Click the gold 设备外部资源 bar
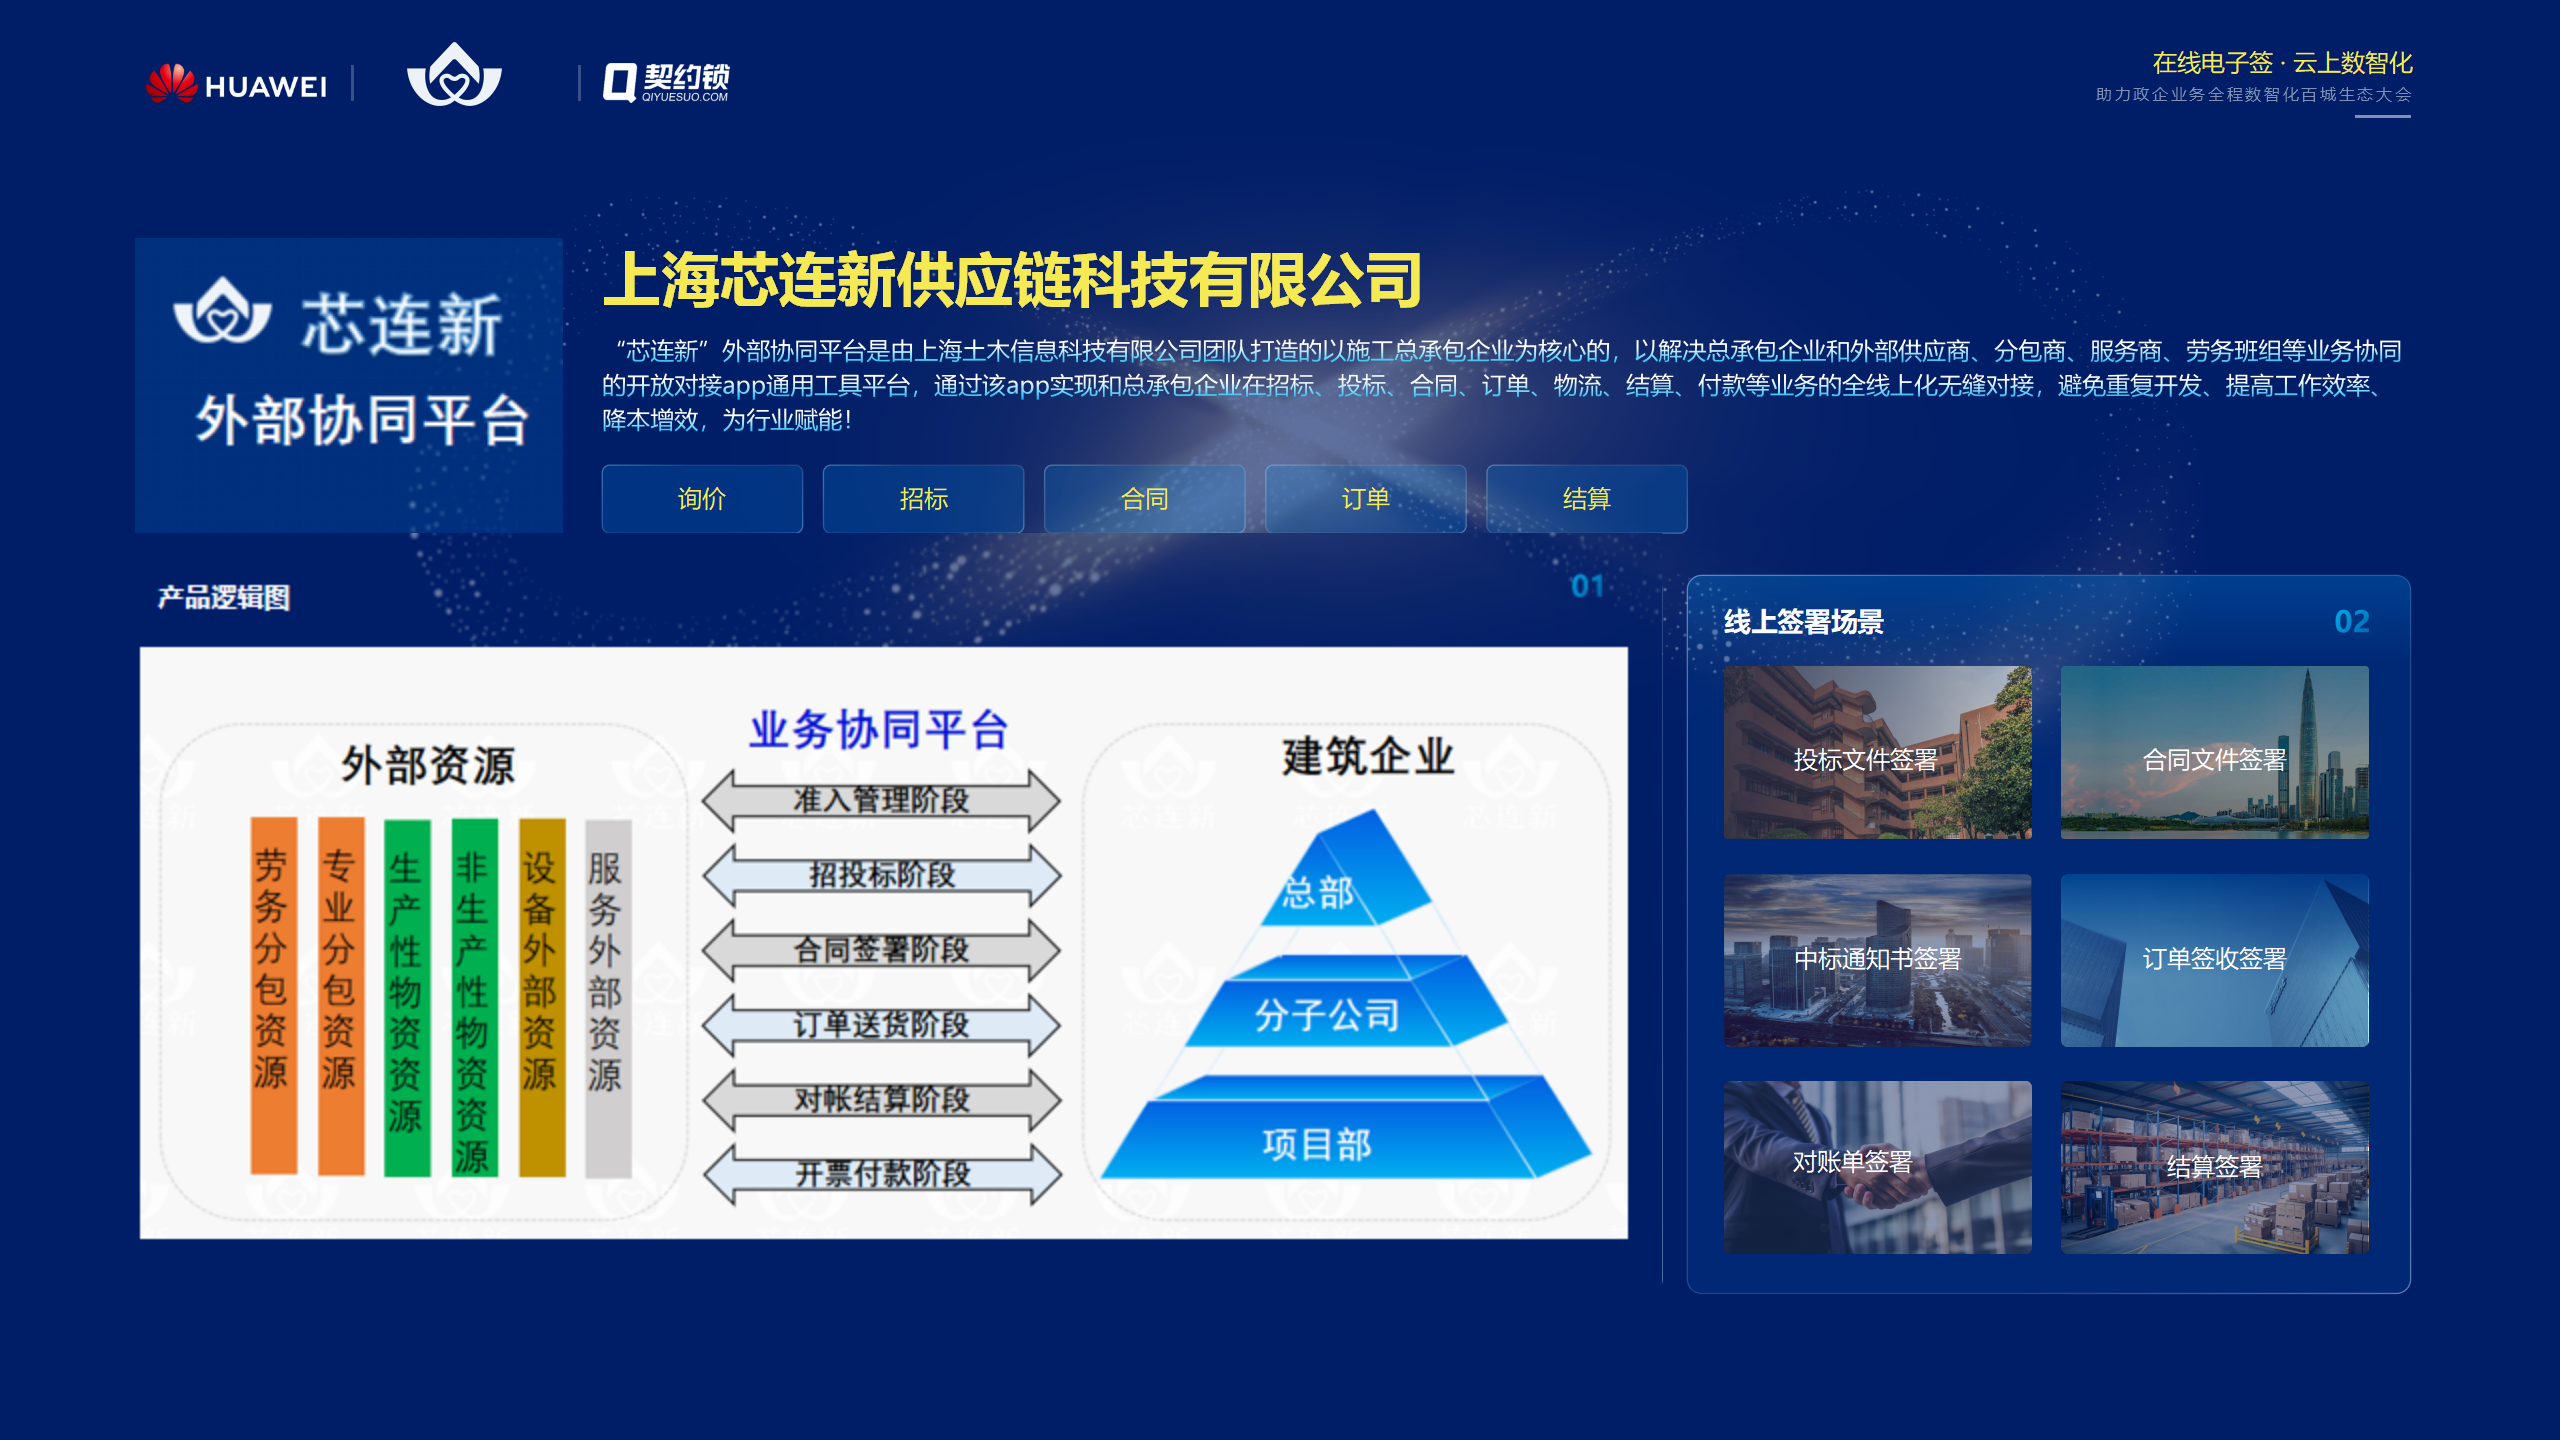The height and width of the screenshot is (1440, 2560). (542, 997)
